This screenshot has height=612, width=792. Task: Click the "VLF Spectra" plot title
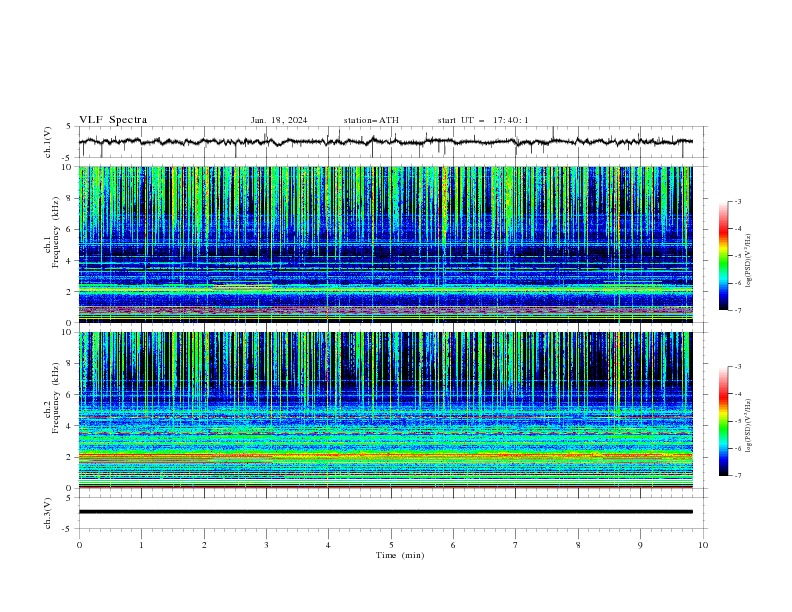[x=113, y=120]
